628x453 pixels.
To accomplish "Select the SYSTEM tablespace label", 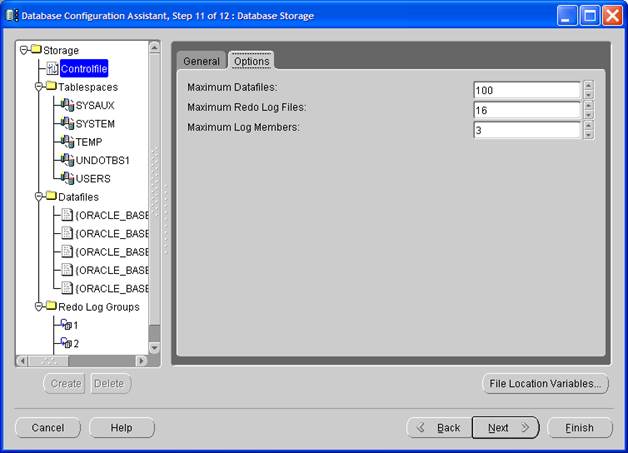I will 95,124.
